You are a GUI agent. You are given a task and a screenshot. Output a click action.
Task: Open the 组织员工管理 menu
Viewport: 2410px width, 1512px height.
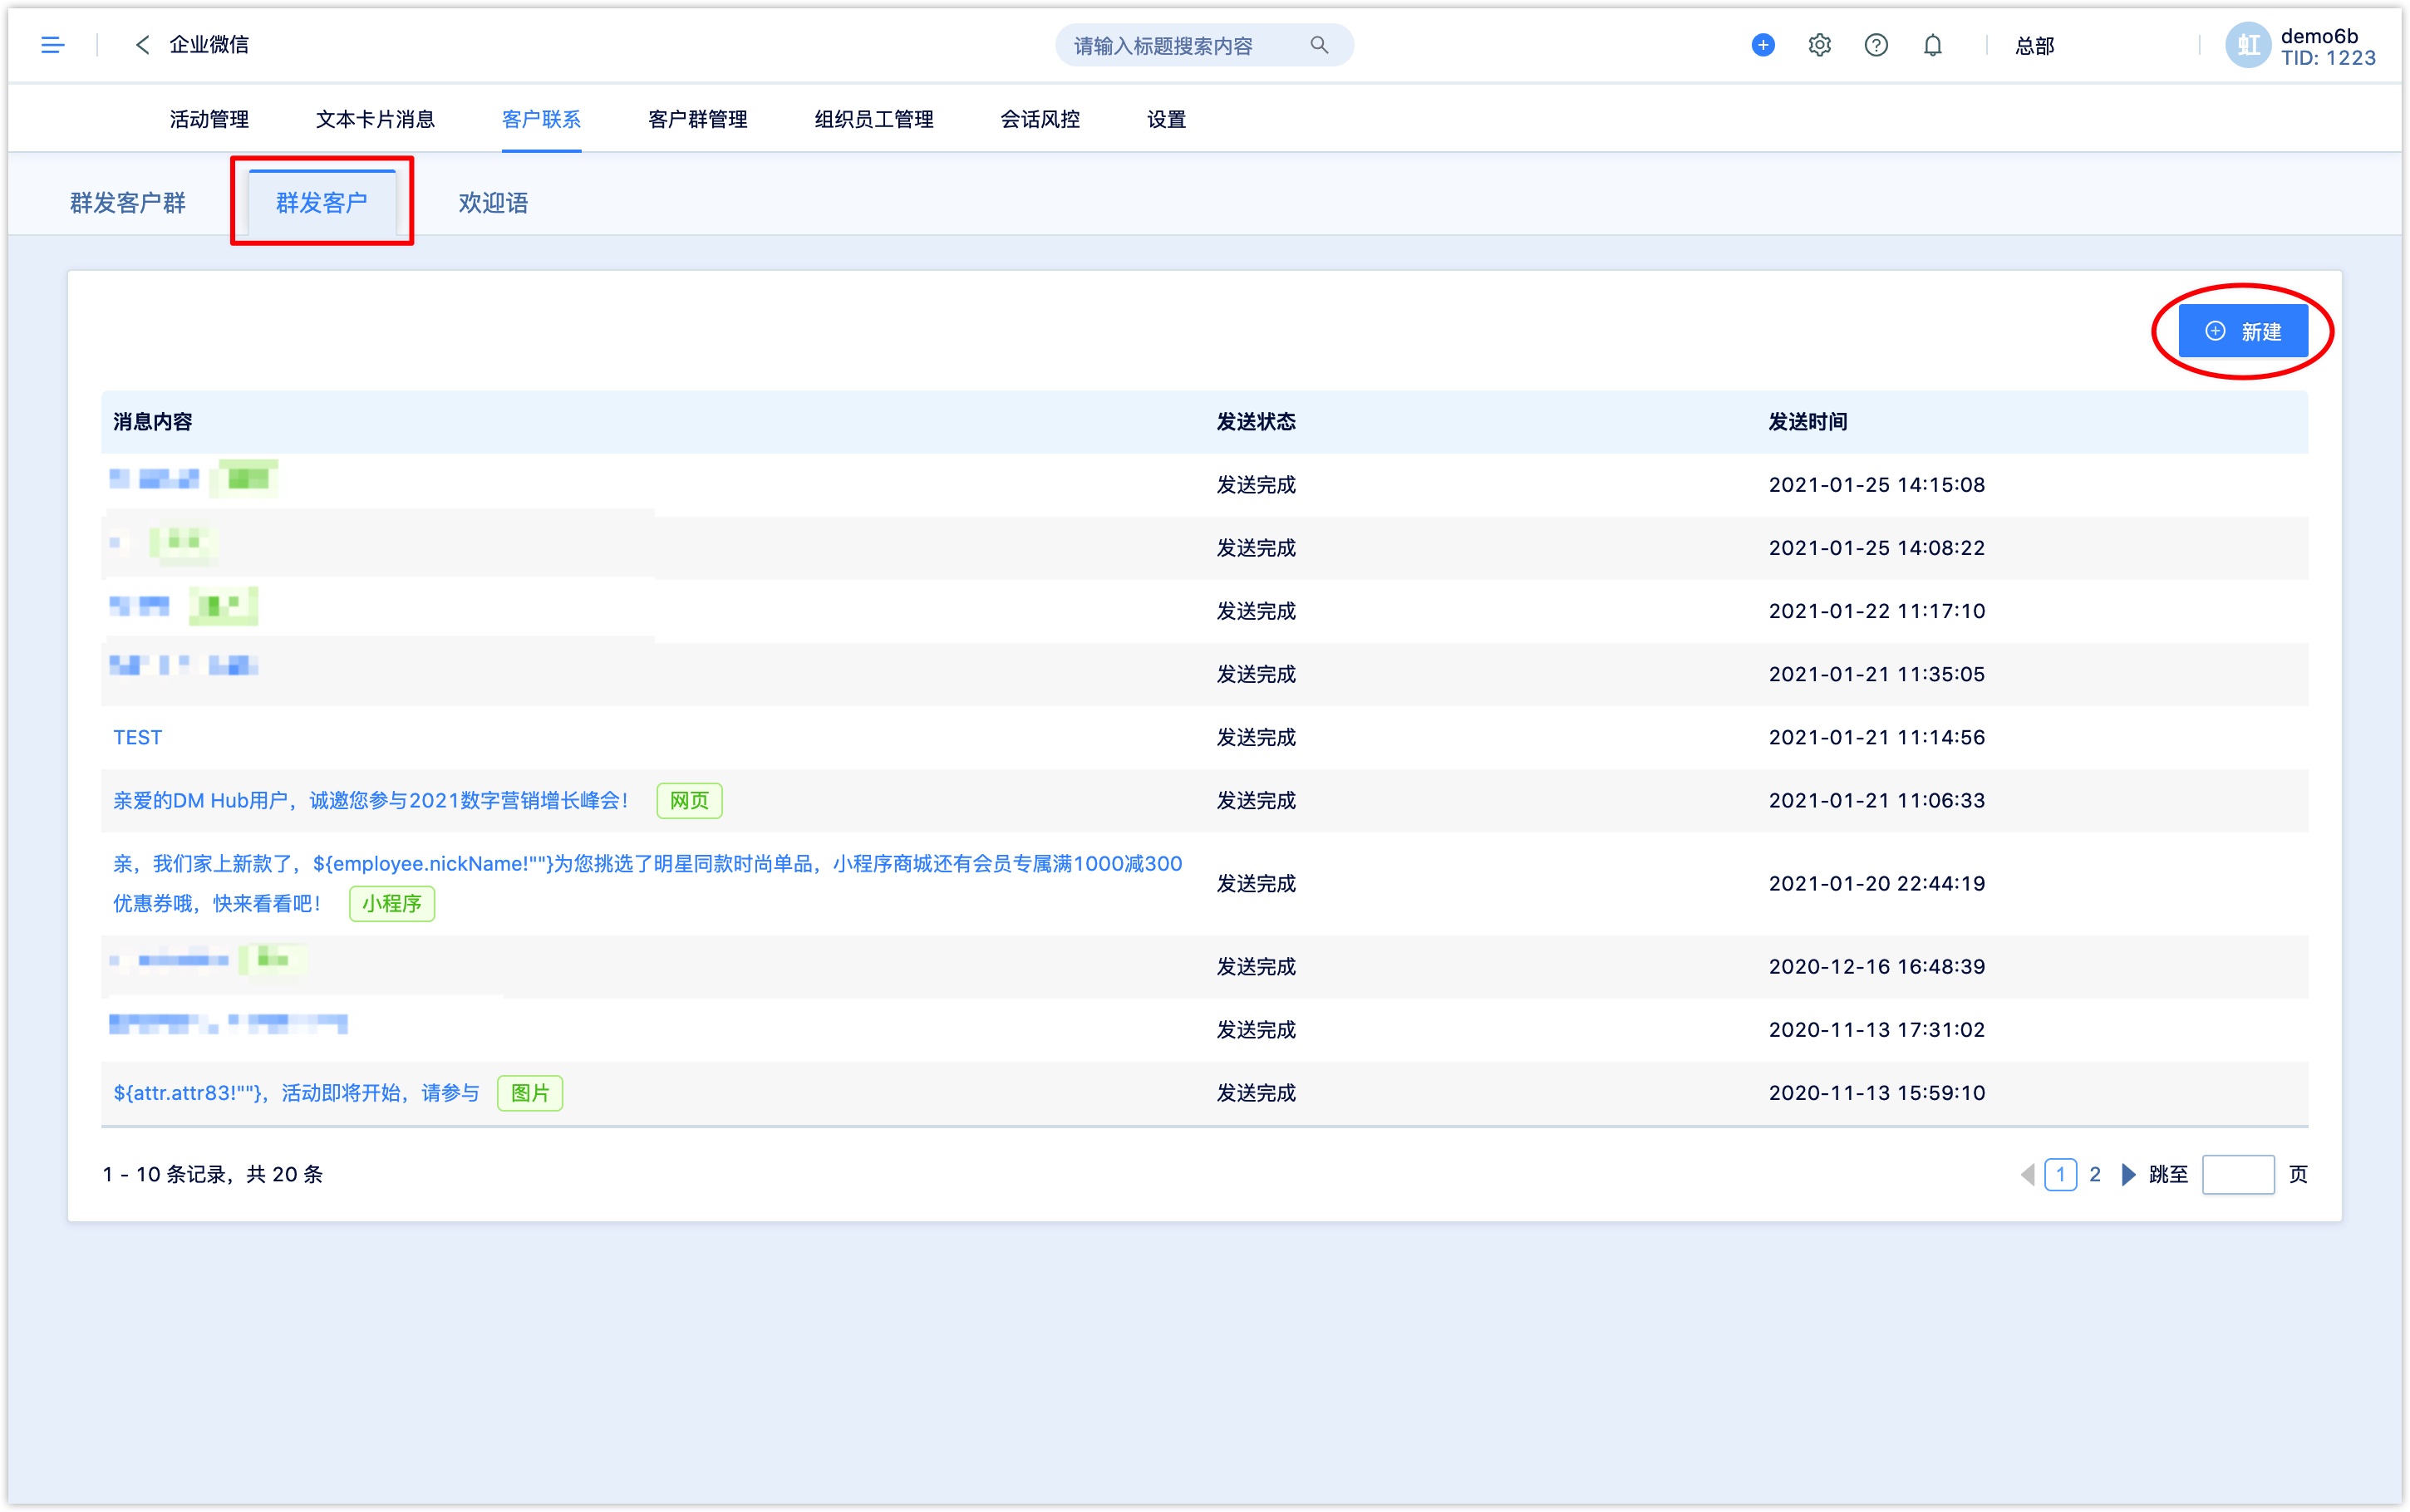coord(874,119)
